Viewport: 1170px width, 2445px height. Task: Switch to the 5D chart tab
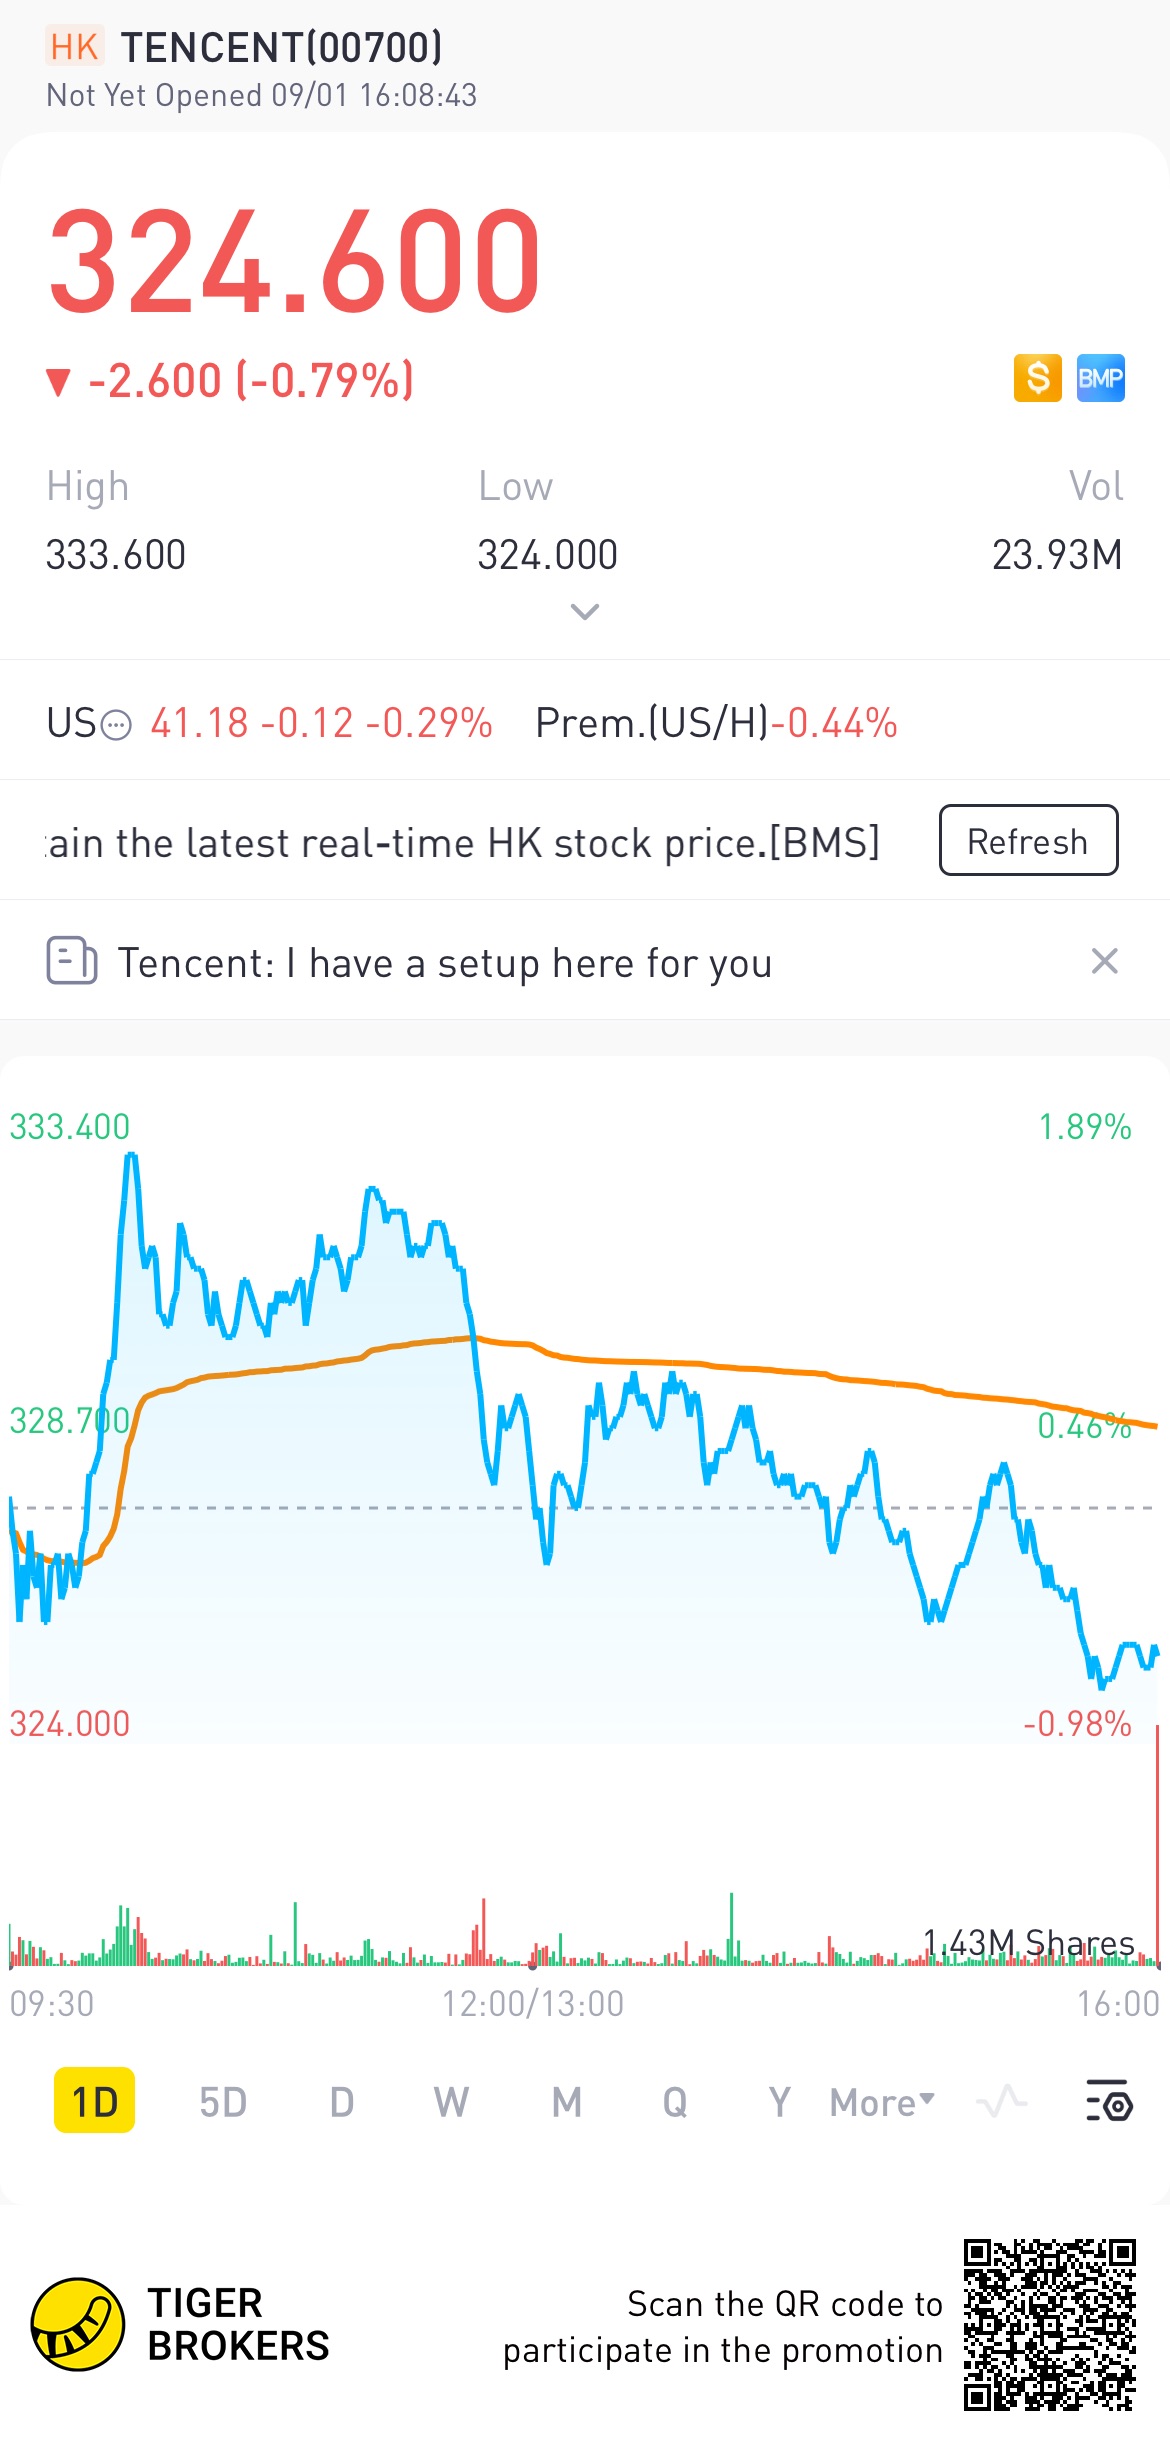pyautogui.click(x=222, y=2102)
